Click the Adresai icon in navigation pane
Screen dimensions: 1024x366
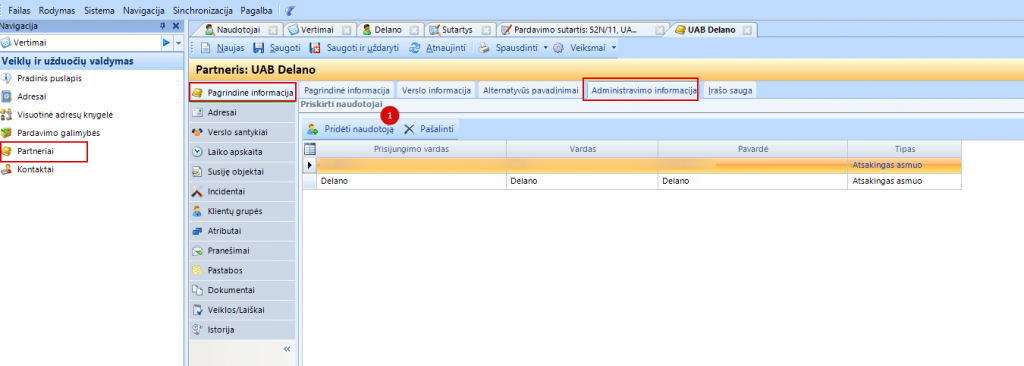(x=7, y=96)
